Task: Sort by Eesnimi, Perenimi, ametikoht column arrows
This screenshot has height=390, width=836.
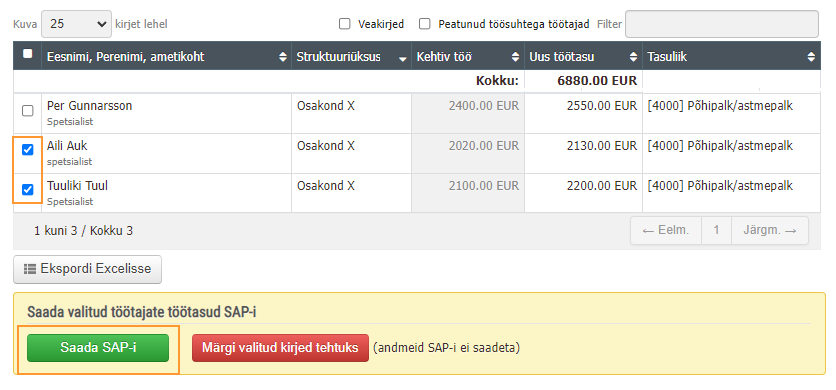Action: (x=283, y=57)
